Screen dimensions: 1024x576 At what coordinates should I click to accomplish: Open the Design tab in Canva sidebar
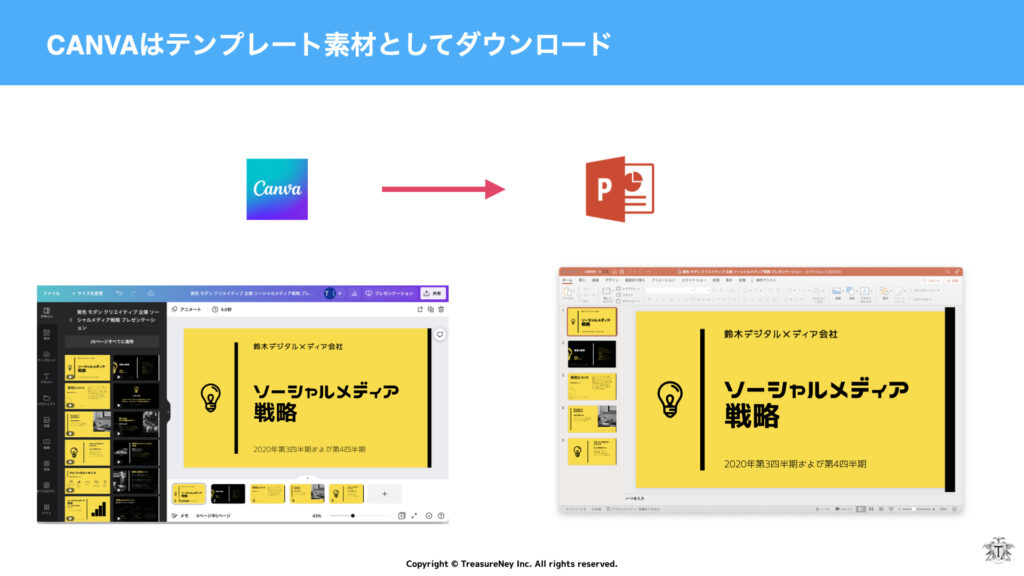(x=47, y=313)
